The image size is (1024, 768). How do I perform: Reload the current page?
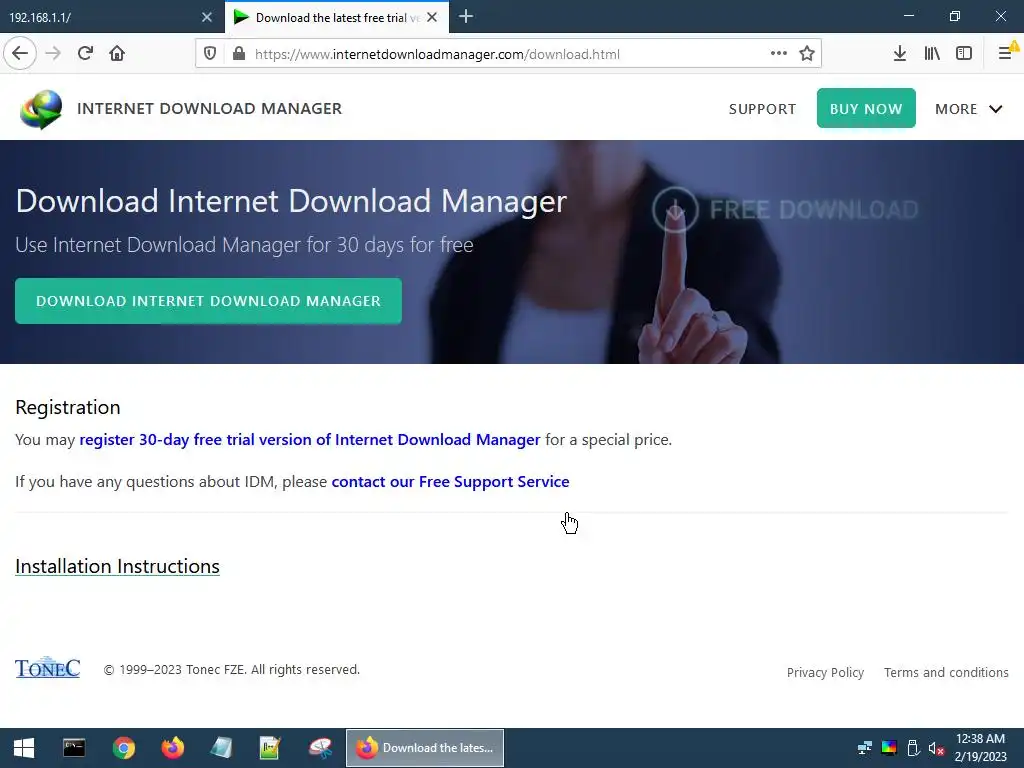(85, 54)
